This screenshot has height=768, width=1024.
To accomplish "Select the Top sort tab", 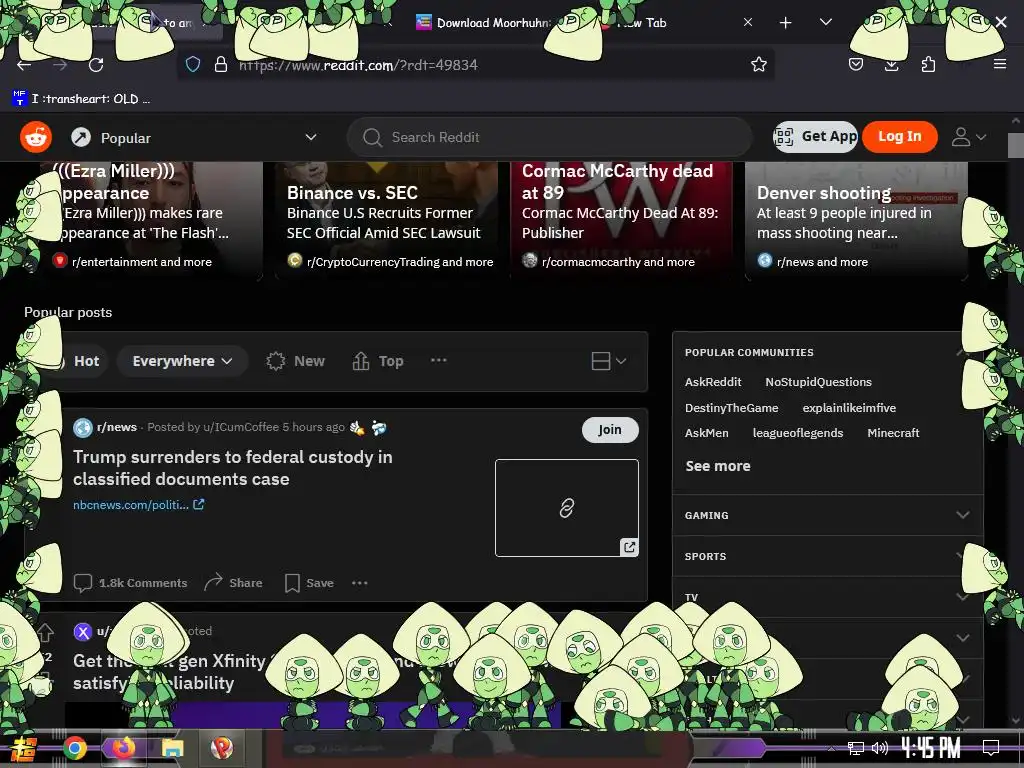I will 377,361.
